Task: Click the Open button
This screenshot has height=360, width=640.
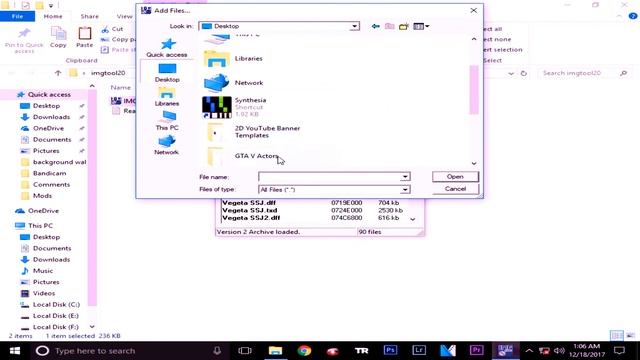Action: [x=455, y=177]
